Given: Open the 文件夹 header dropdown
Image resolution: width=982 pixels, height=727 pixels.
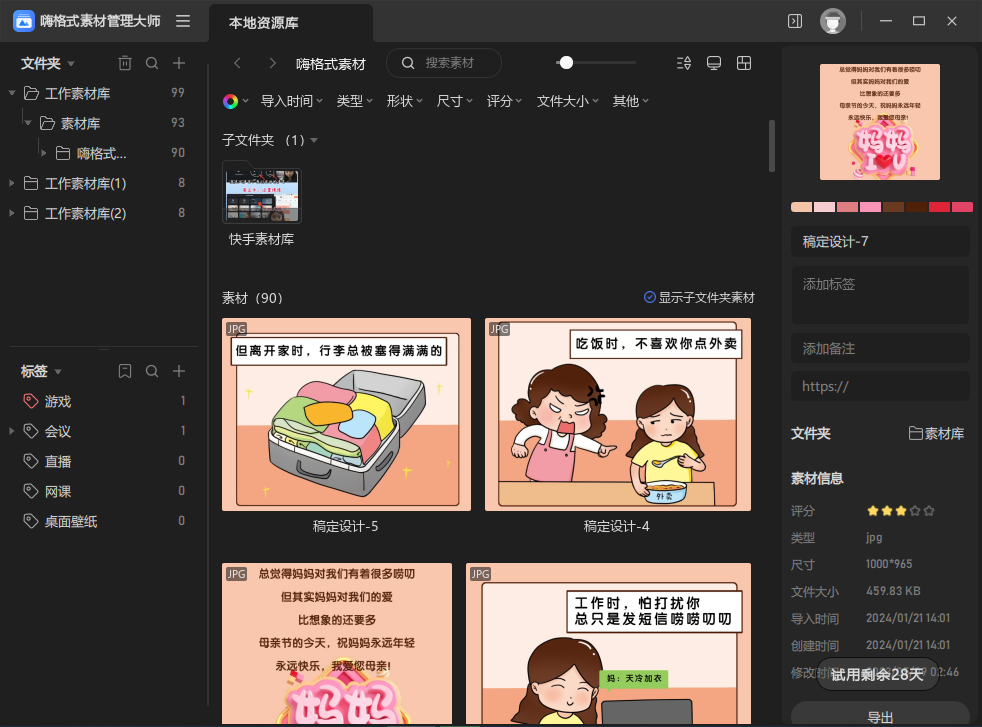Looking at the screenshot, I should point(71,64).
